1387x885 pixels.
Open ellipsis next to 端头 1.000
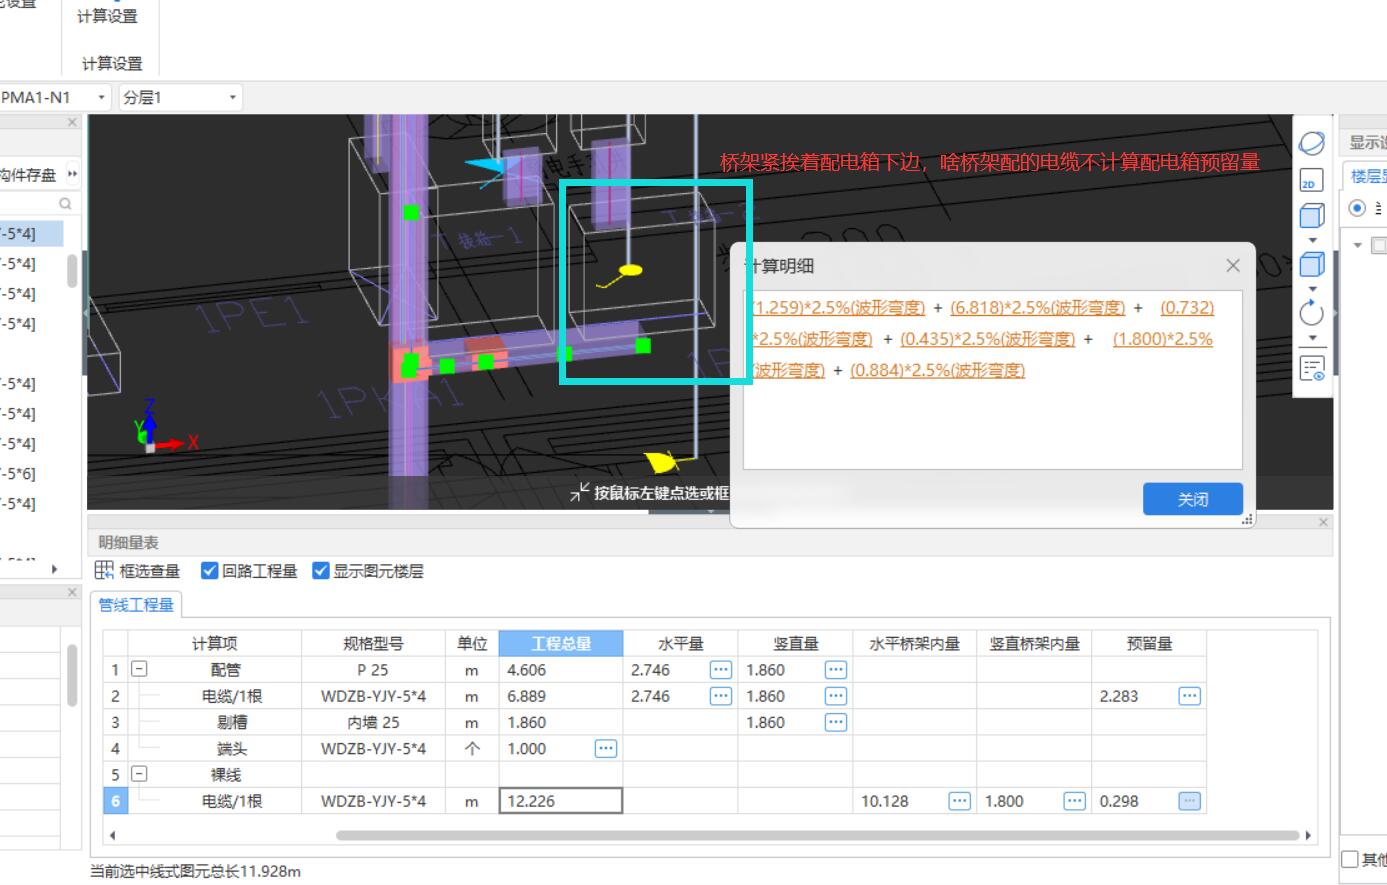[x=606, y=748]
